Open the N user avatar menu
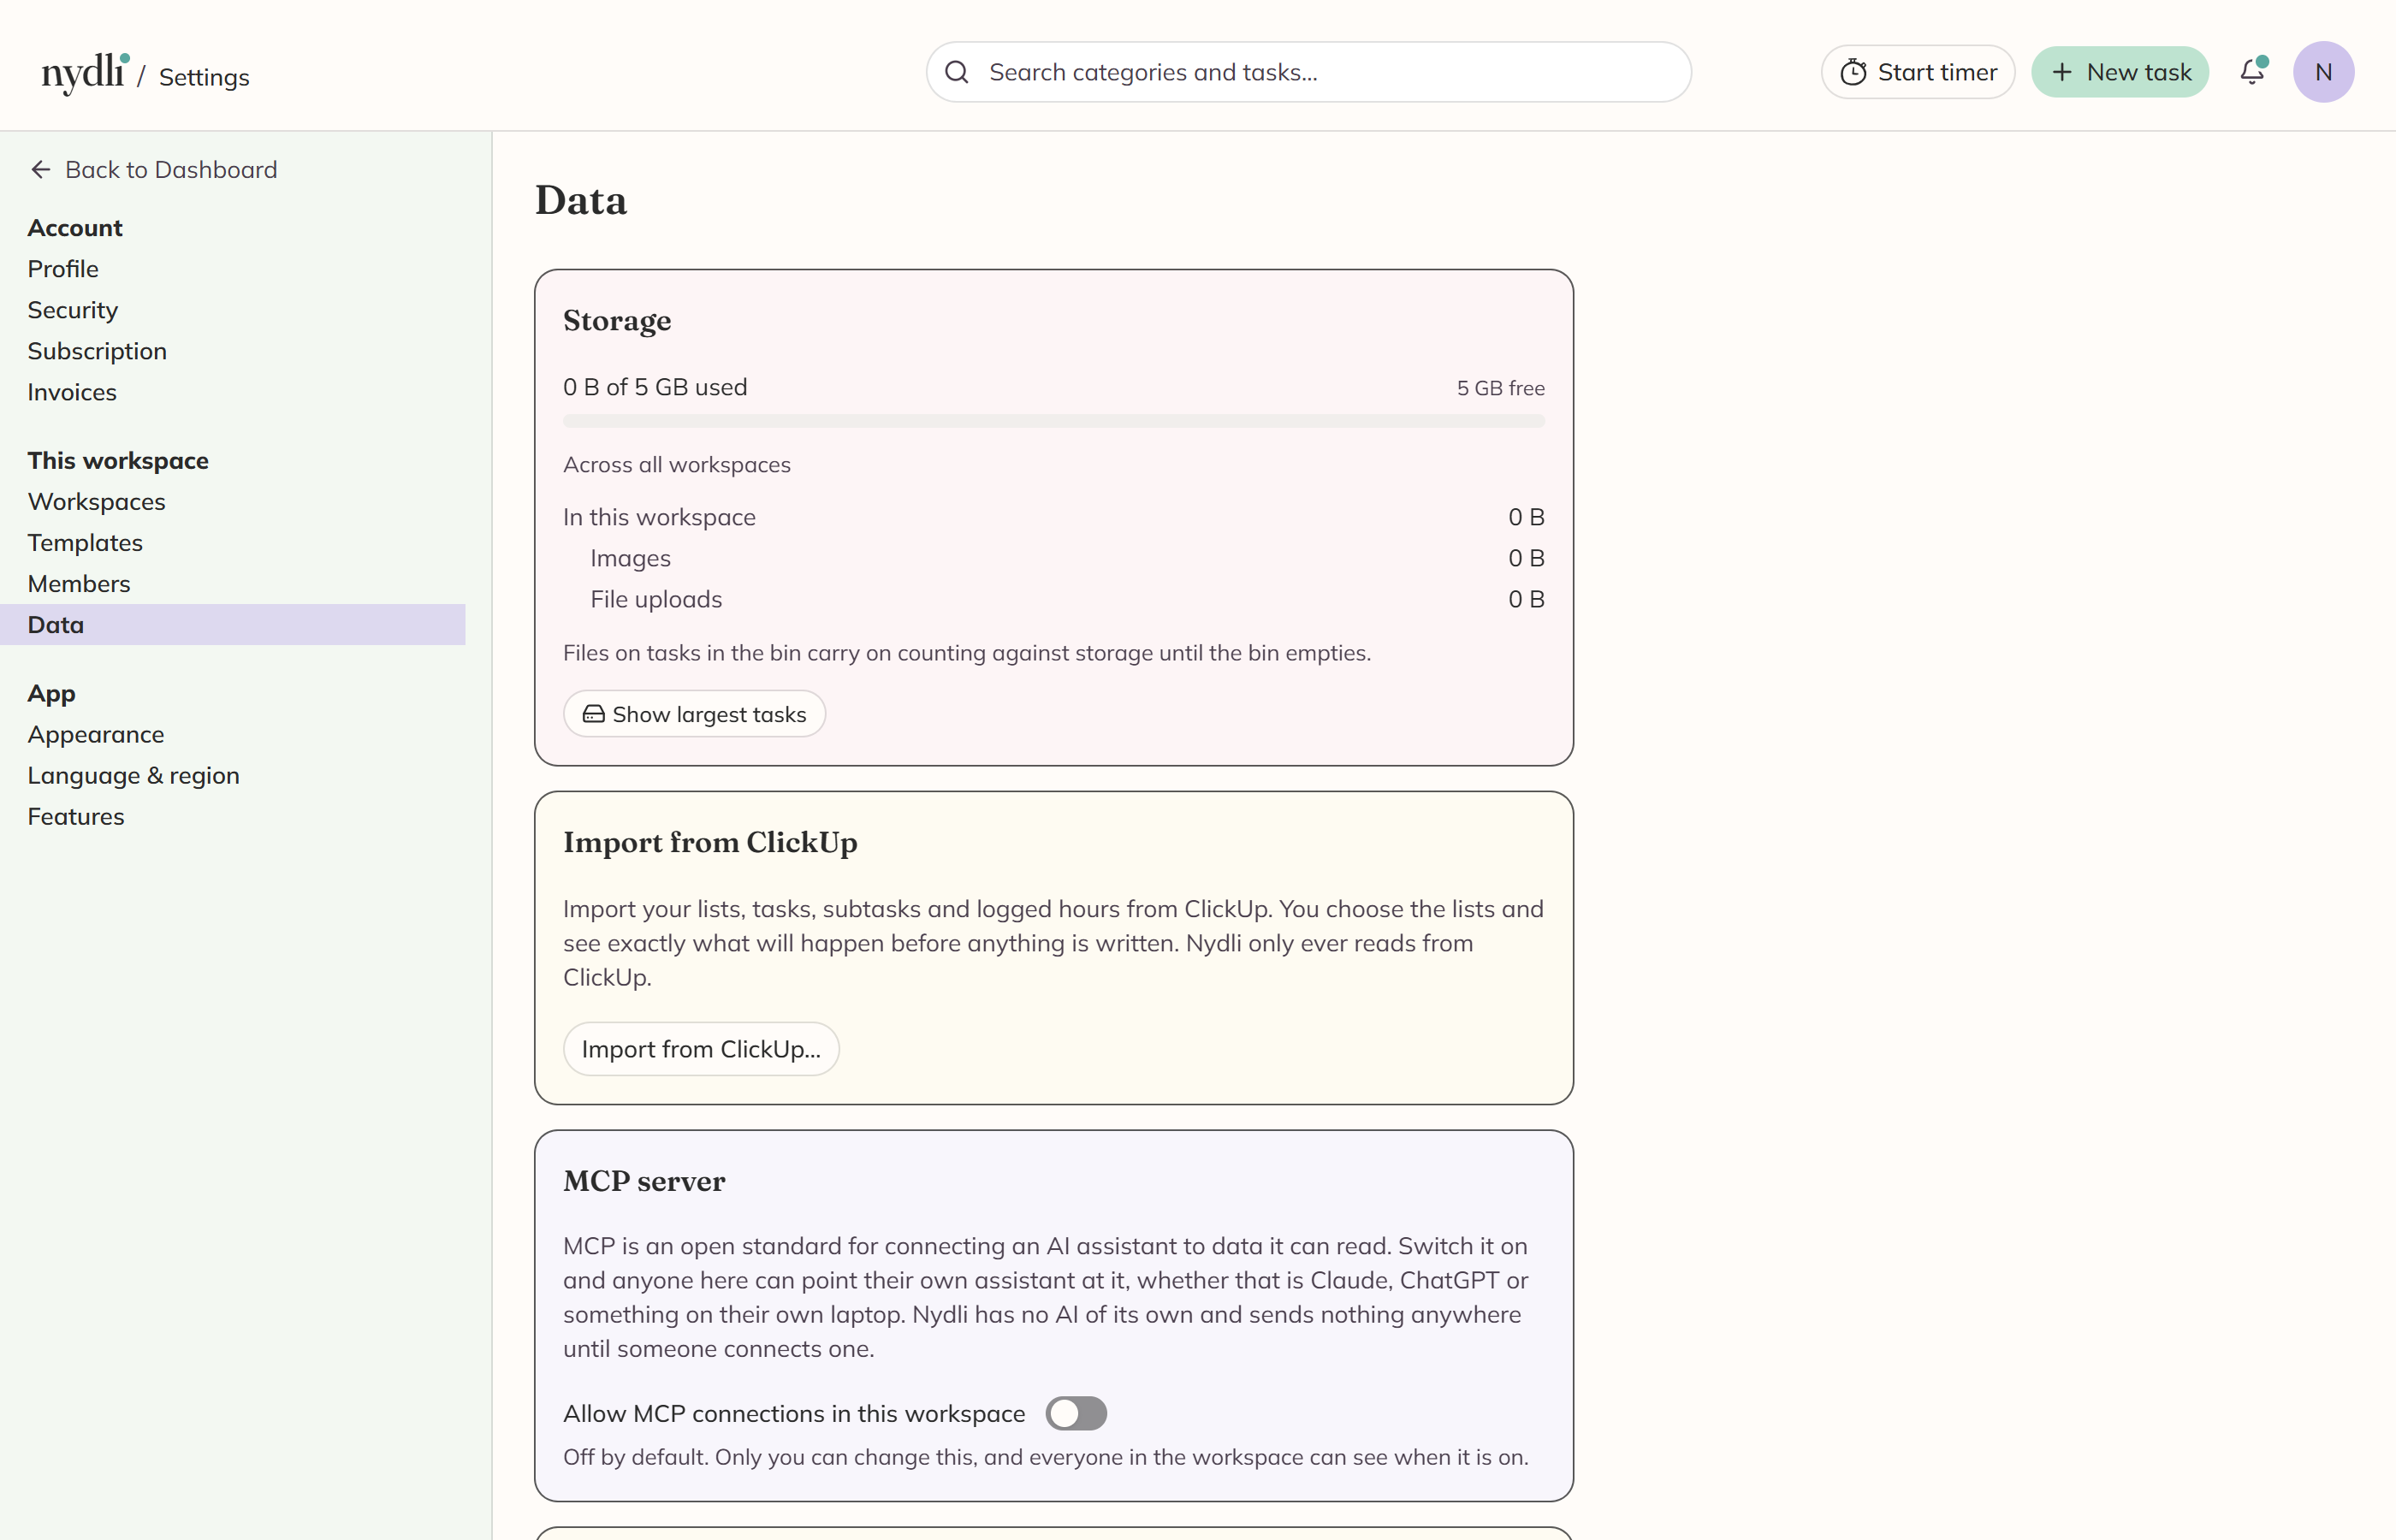Screen dimensions: 2396x1540 pos(2323,72)
